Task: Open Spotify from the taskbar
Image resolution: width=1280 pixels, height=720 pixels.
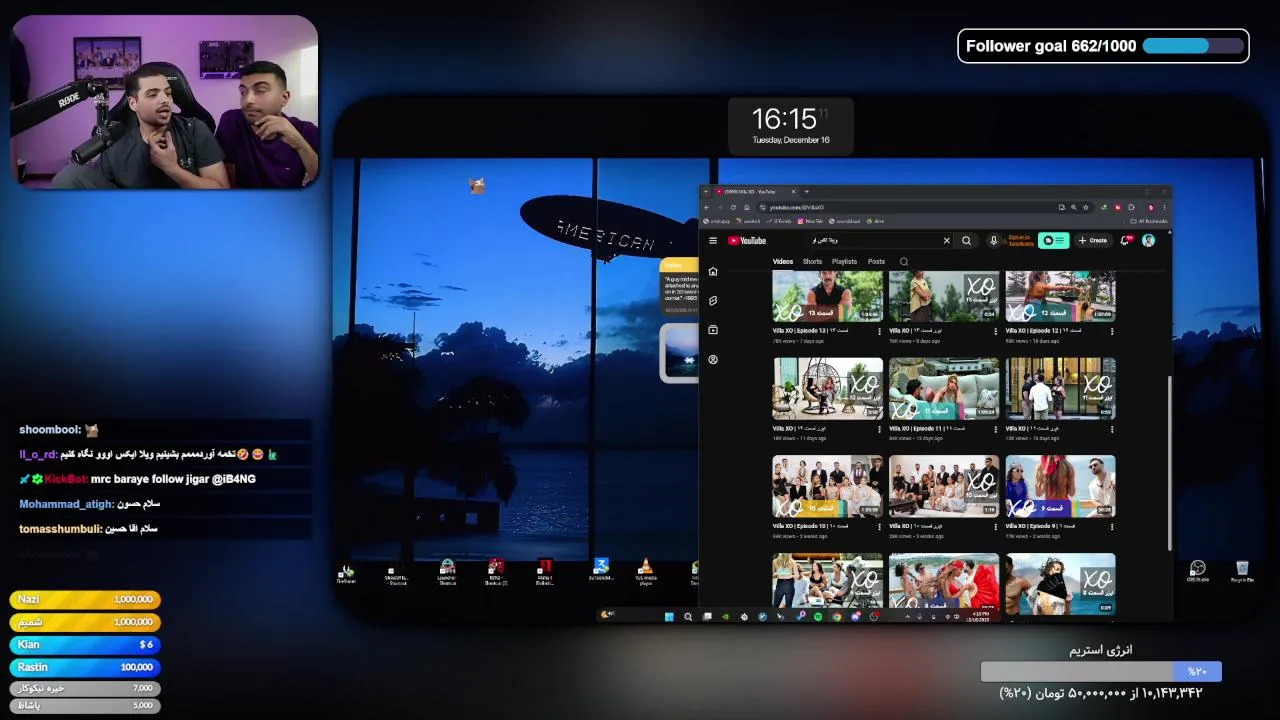Action: [x=818, y=616]
